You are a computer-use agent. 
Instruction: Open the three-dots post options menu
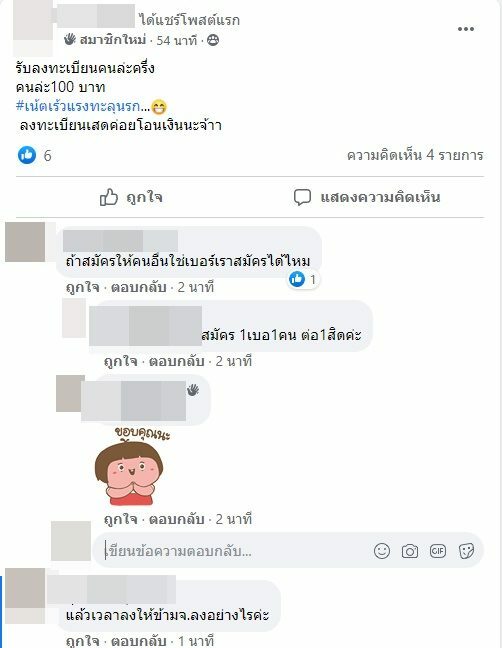coord(466,29)
